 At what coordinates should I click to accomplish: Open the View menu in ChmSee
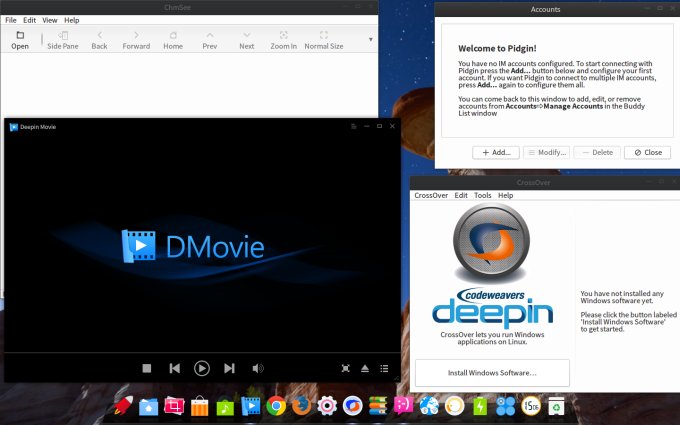(x=49, y=20)
